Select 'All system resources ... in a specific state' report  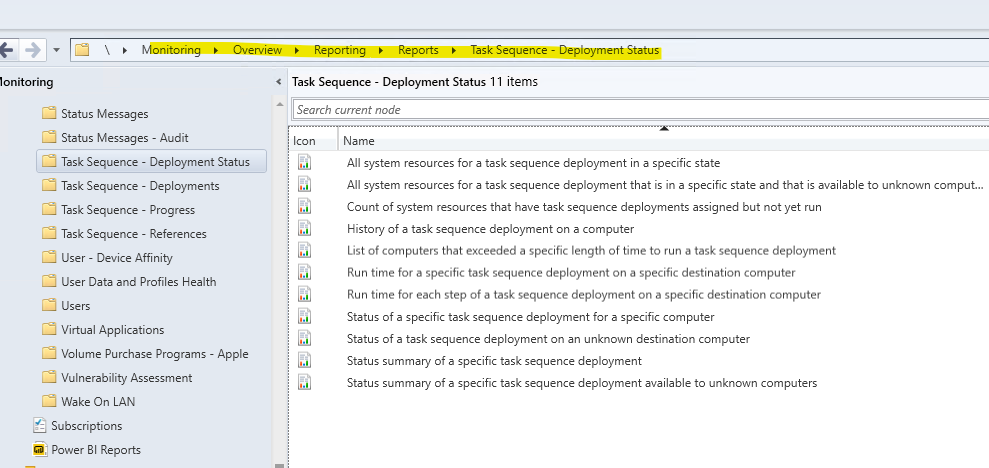point(533,163)
